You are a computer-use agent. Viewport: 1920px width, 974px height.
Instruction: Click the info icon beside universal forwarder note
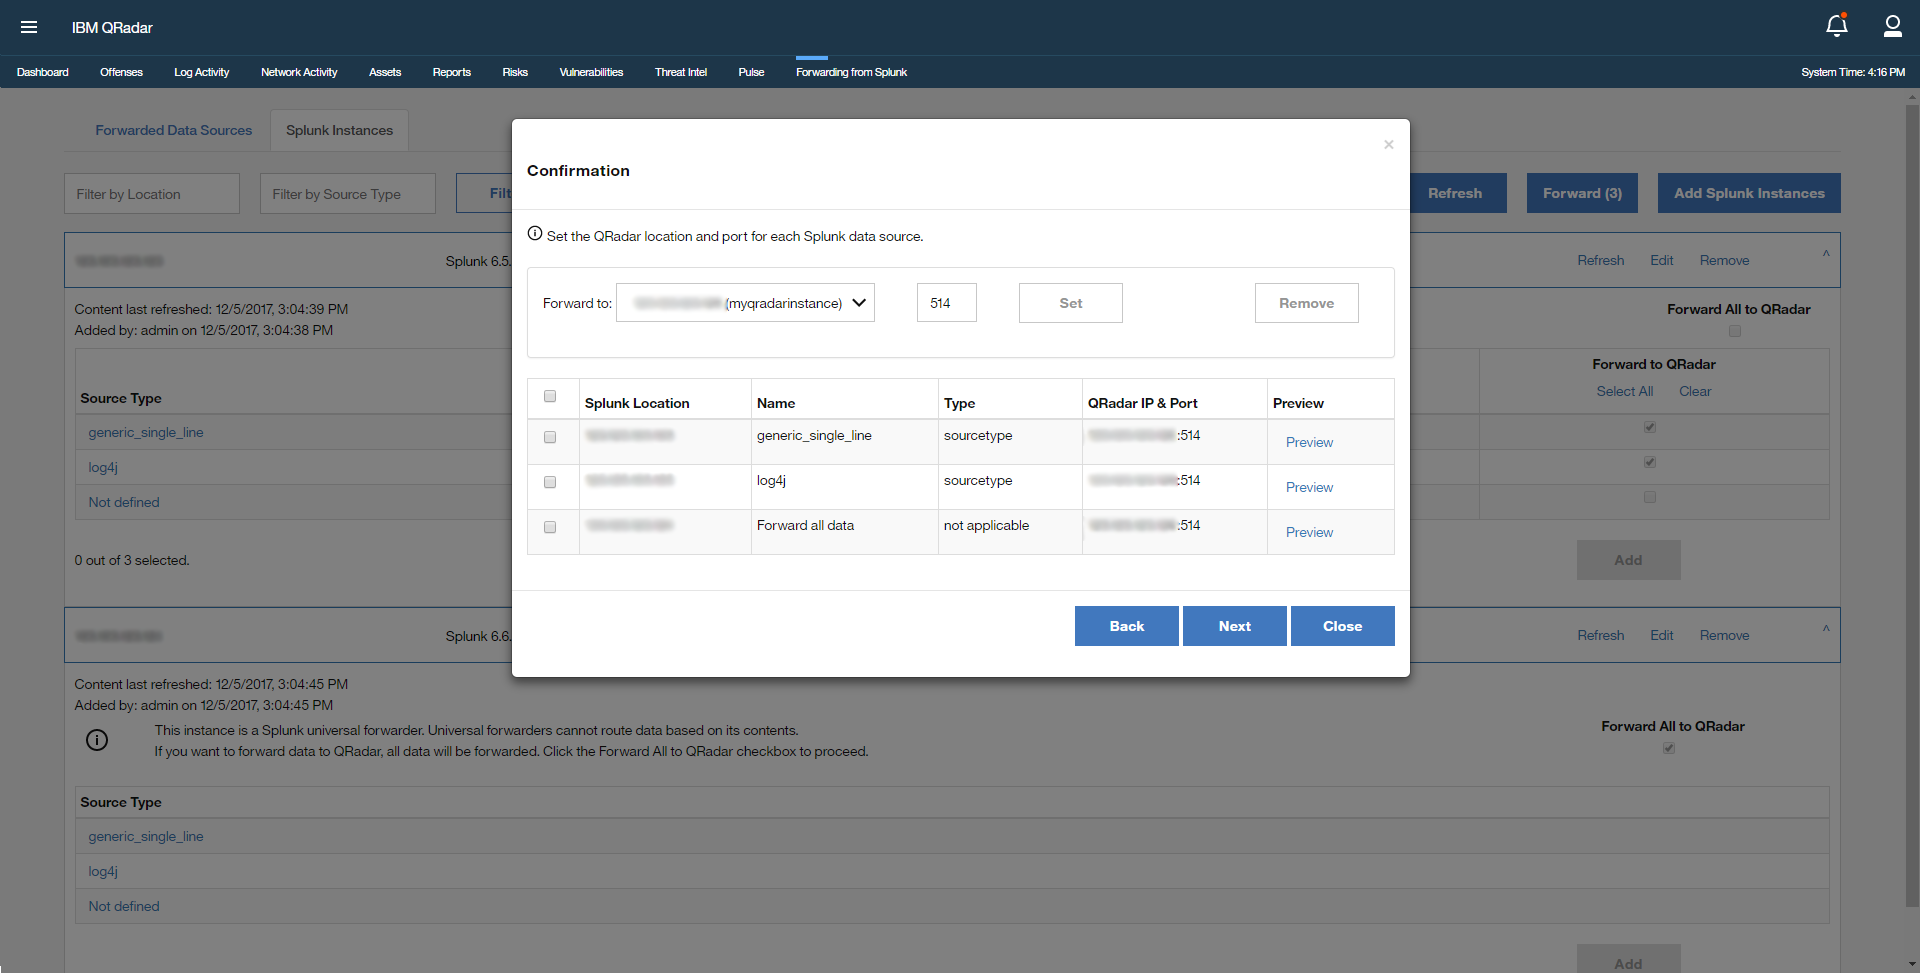[x=97, y=740]
